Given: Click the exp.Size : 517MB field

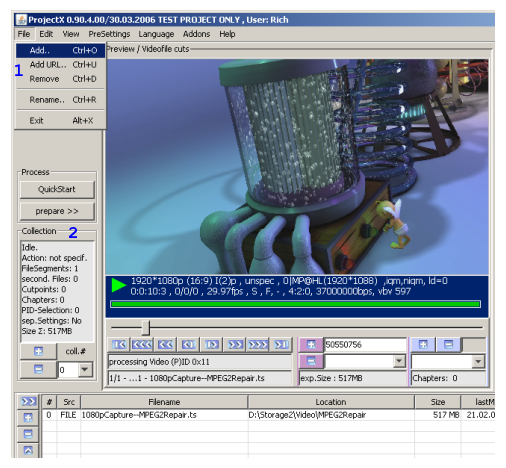Looking at the screenshot, I should [353, 378].
